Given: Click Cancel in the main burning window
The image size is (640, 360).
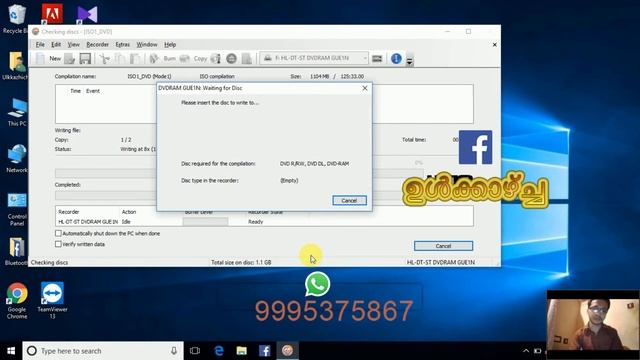Looking at the screenshot, I should (443, 246).
